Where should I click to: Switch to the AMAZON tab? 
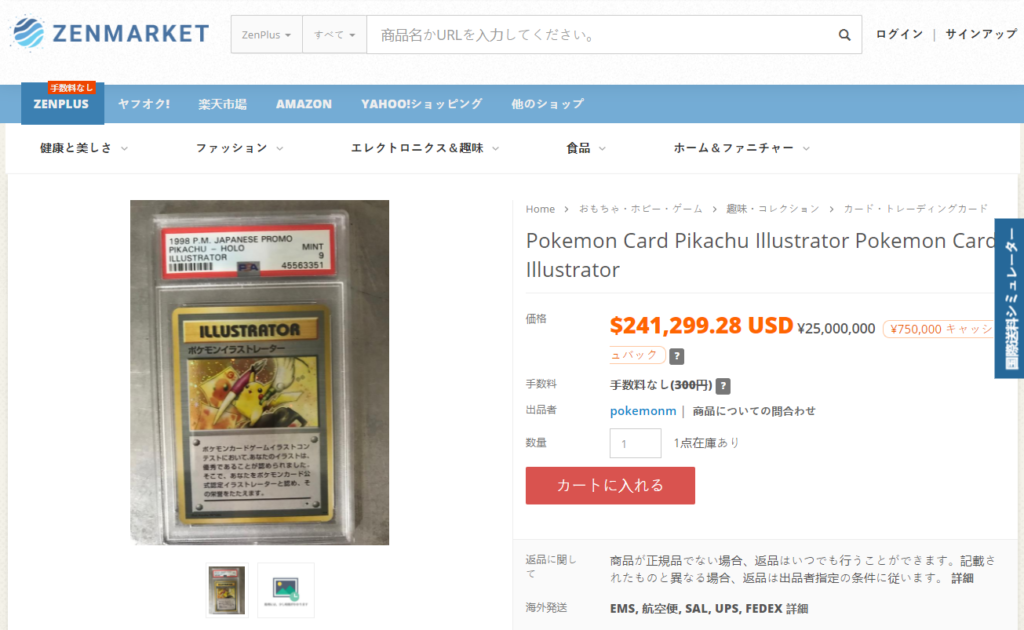point(304,104)
